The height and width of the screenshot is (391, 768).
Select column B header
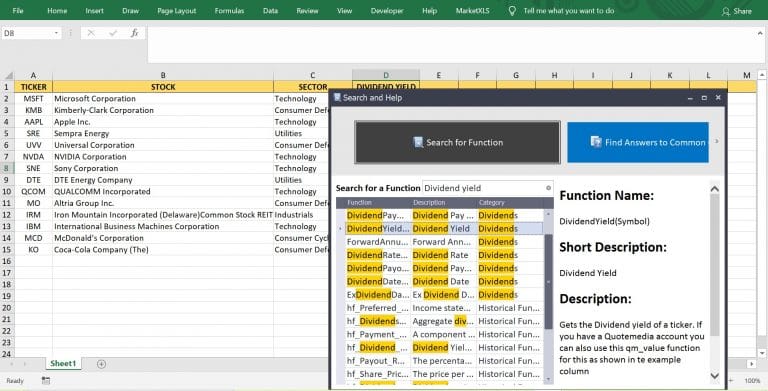163,75
